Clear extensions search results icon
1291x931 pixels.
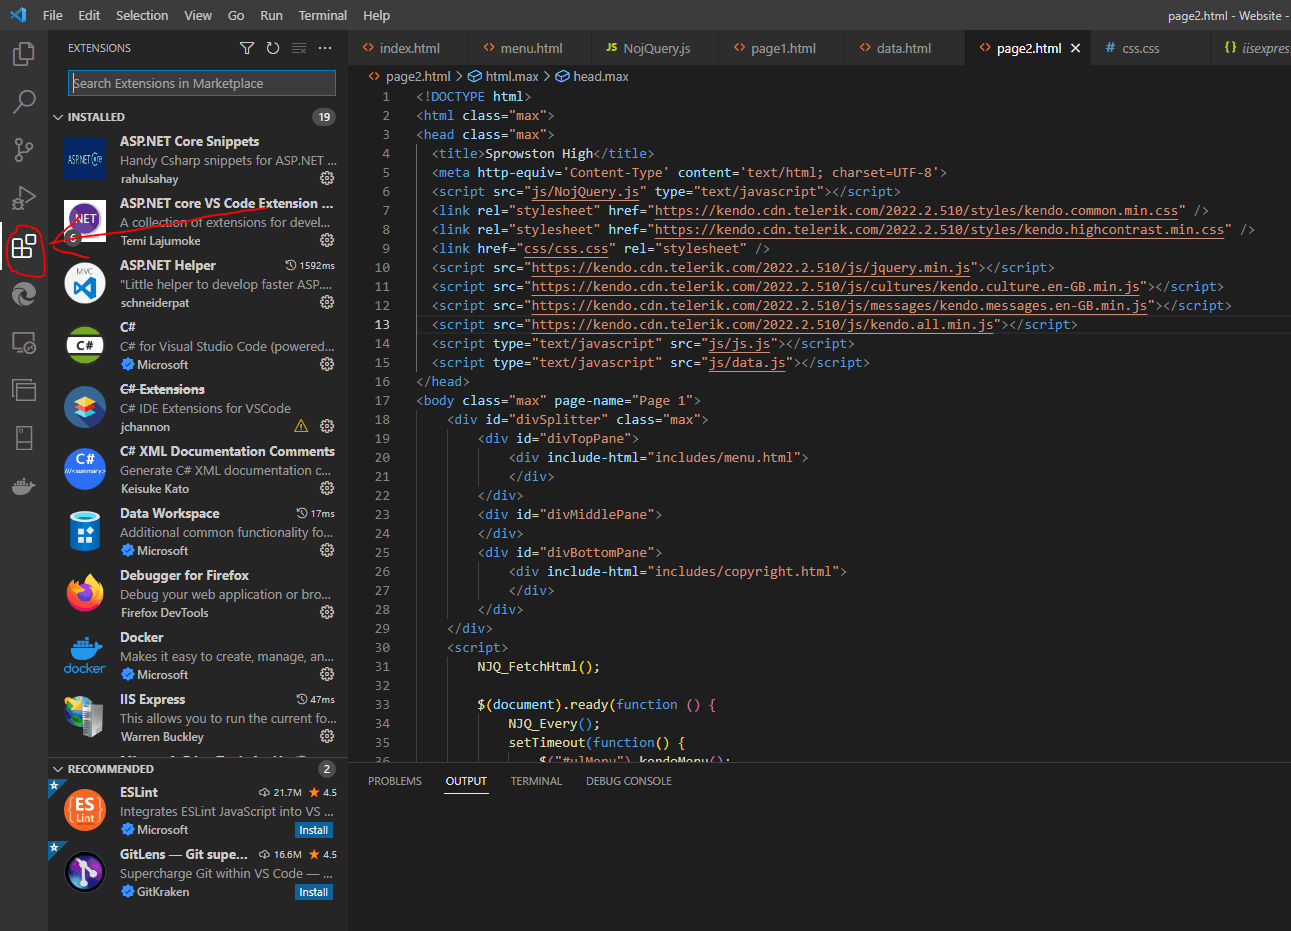click(299, 48)
